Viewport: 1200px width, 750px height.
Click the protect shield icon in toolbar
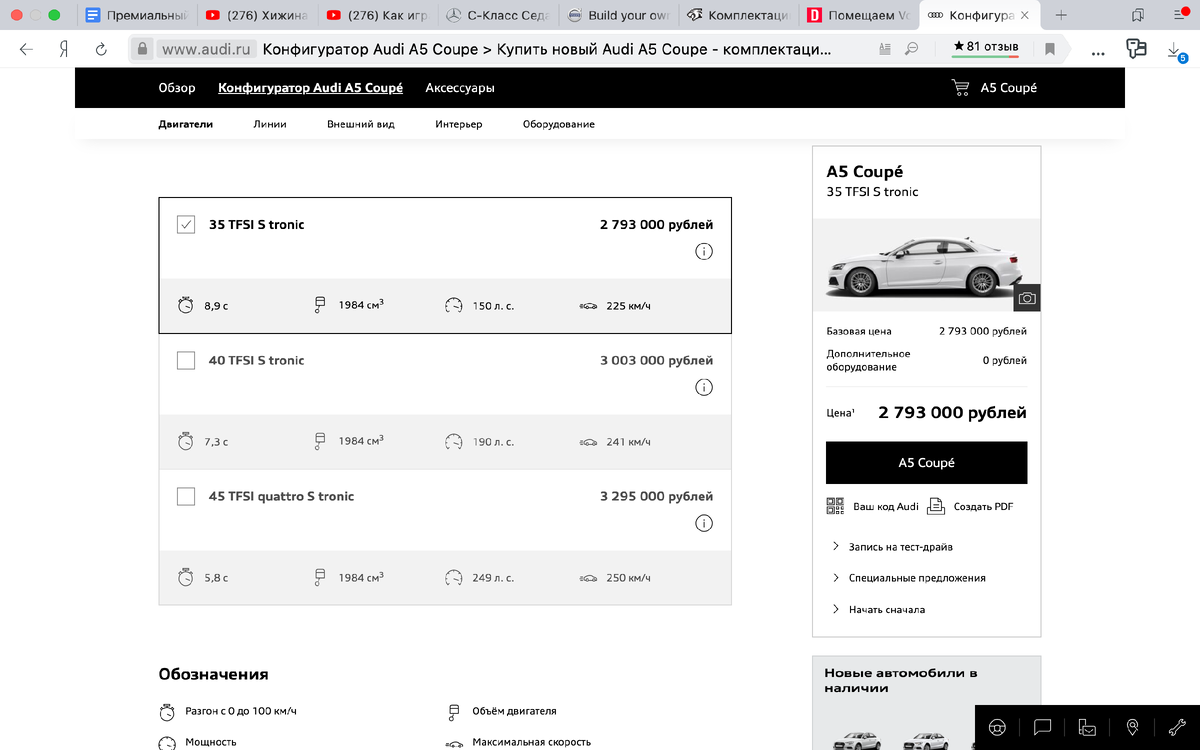pos(1135,49)
